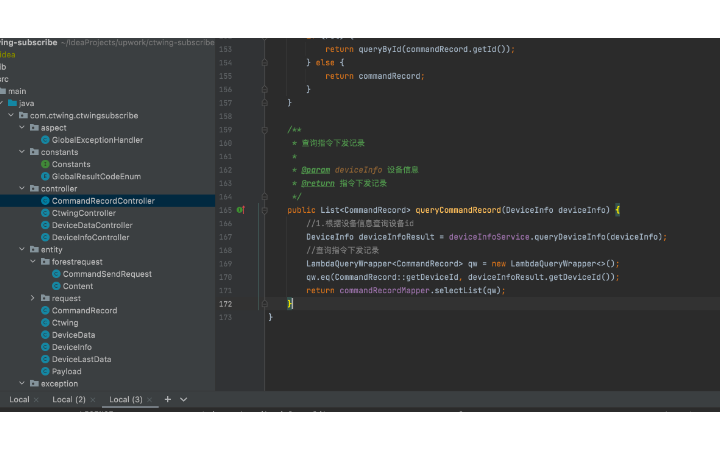Click implements gutter icon at line 165
This screenshot has height=450, width=720.
(241, 210)
